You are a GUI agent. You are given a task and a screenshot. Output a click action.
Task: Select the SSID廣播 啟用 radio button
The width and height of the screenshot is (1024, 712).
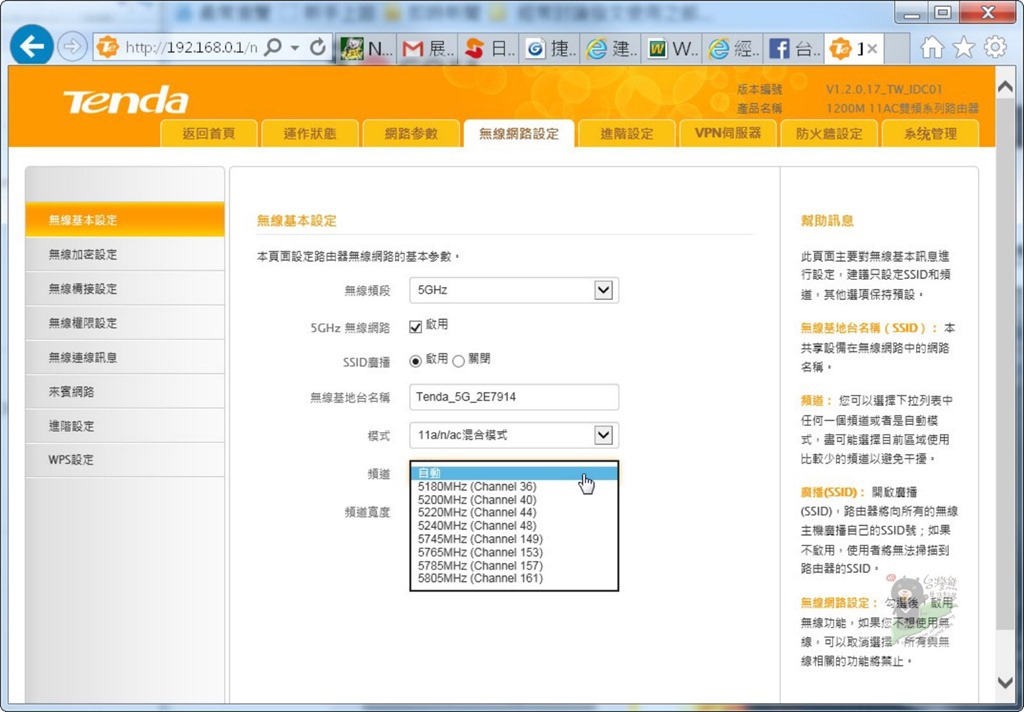click(x=416, y=361)
